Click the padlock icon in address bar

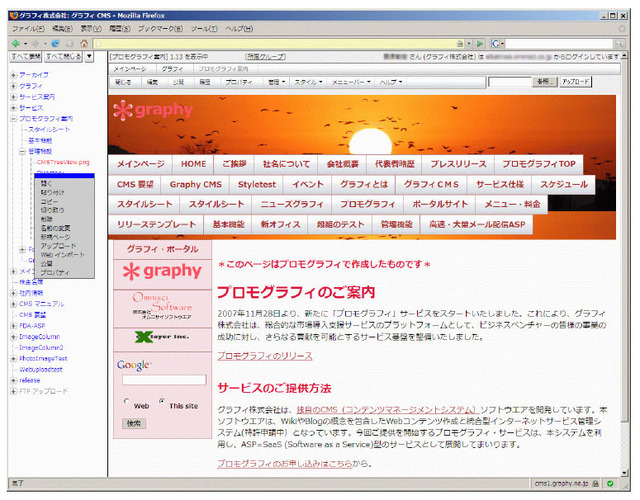coord(460,43)
